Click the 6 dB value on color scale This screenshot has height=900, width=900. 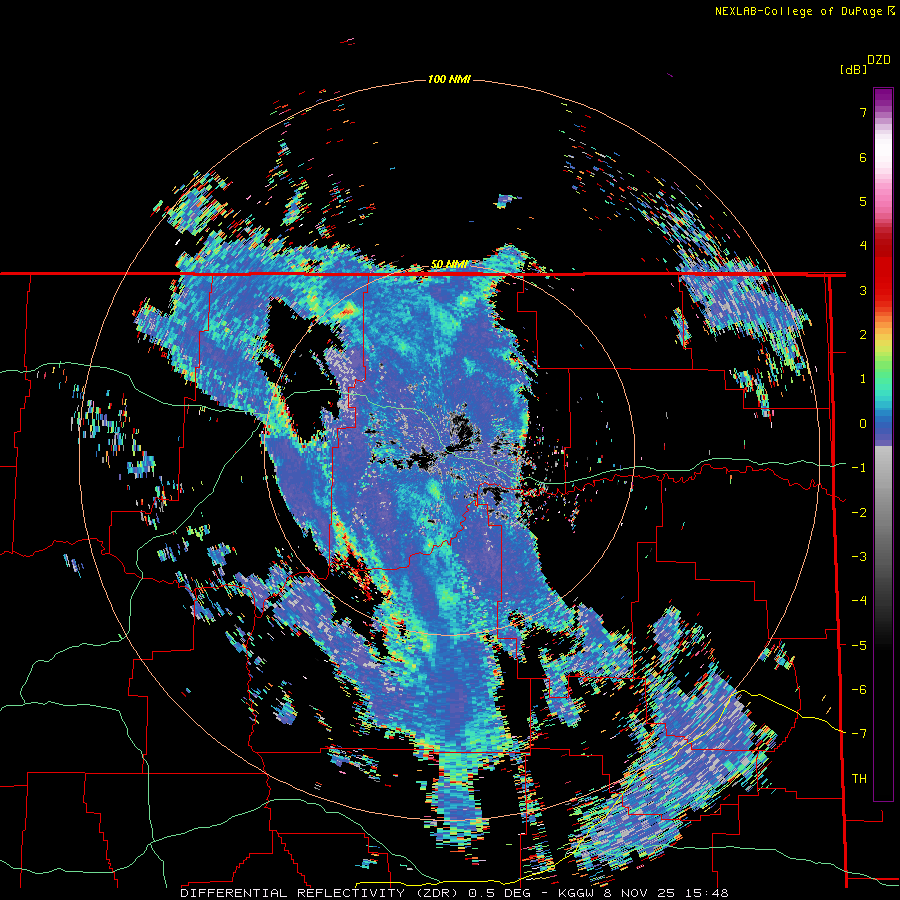[863, 157]
